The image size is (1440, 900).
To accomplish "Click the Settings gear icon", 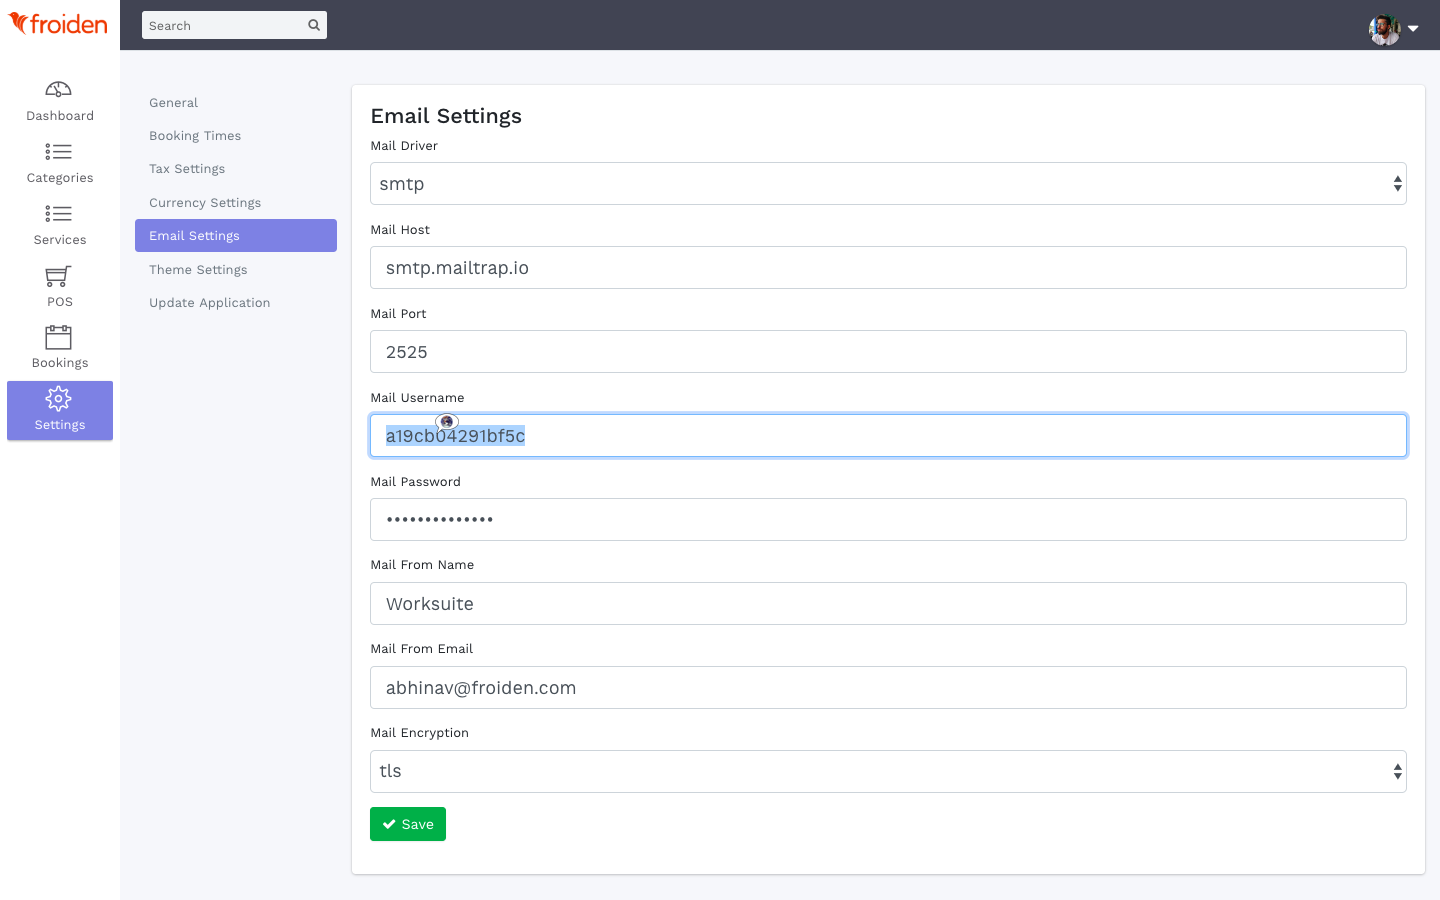I will click(x=59, y=399).
